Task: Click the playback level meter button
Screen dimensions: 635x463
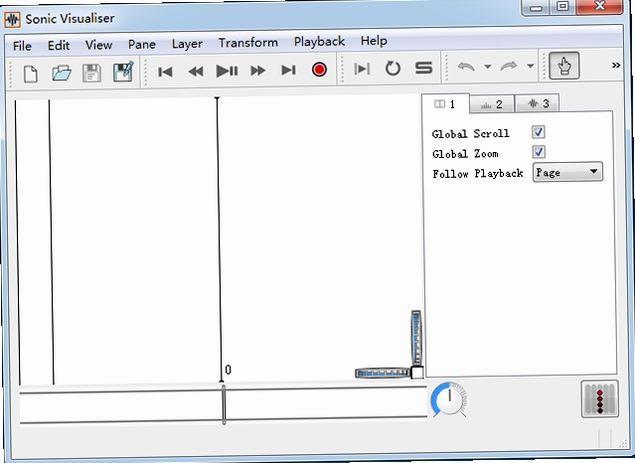Action: (600, 399)
